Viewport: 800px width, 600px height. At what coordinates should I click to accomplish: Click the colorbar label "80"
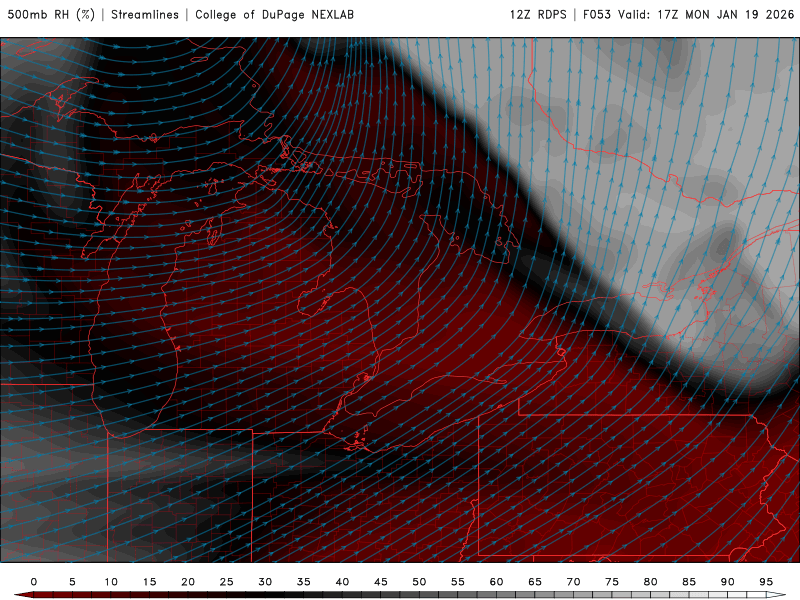pos(651,582)
